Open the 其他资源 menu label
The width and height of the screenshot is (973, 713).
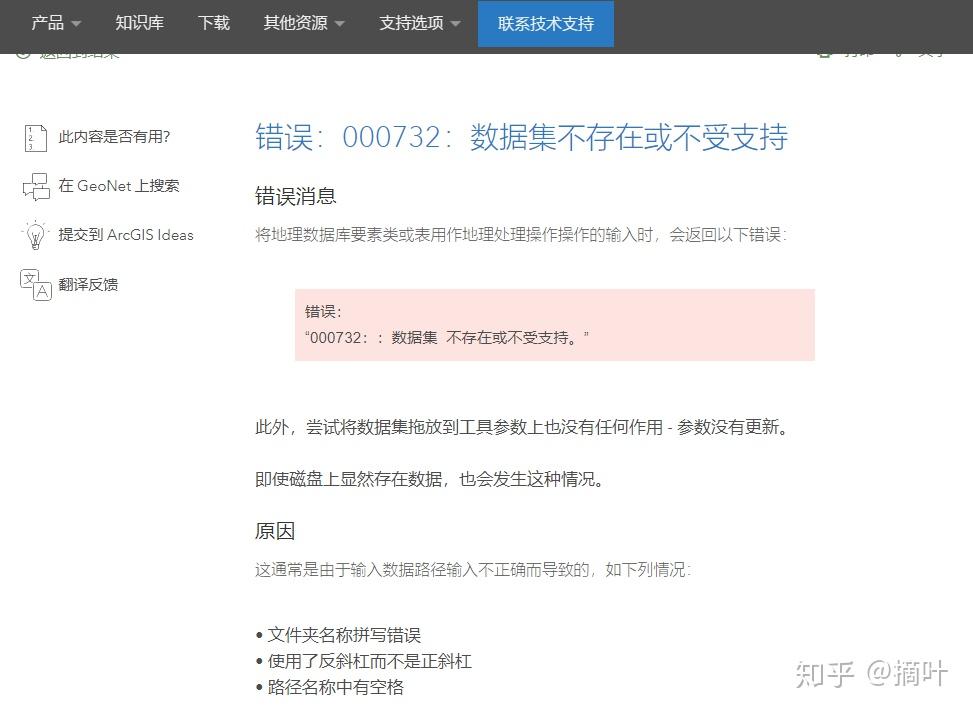295,24
